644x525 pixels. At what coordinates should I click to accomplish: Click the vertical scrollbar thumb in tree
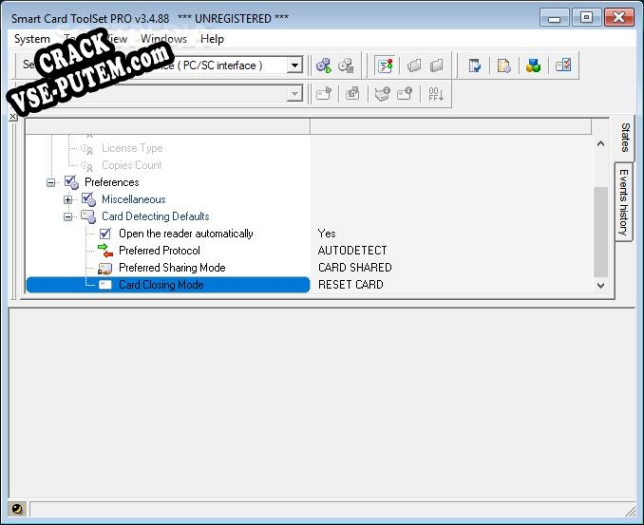[600, 232]
